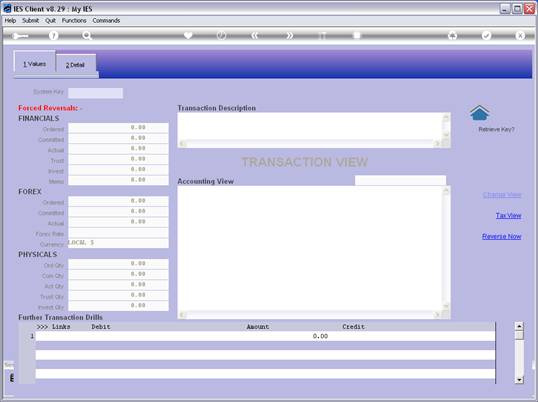Click the drills table scroll-up arrow

(519, 326)
